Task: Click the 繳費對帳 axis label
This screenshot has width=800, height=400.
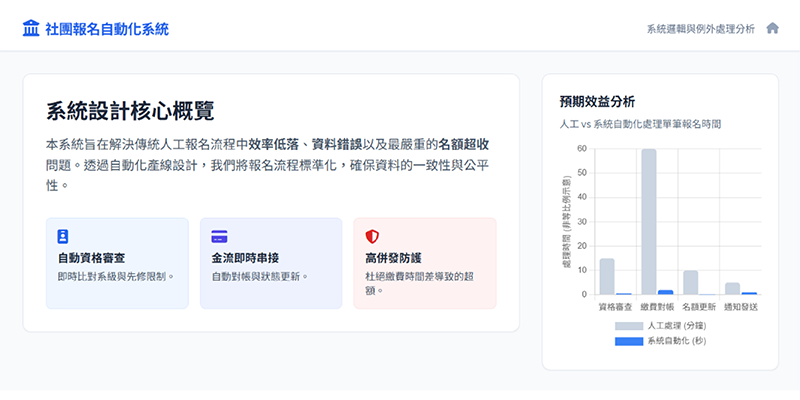Action: click(657, 307)
